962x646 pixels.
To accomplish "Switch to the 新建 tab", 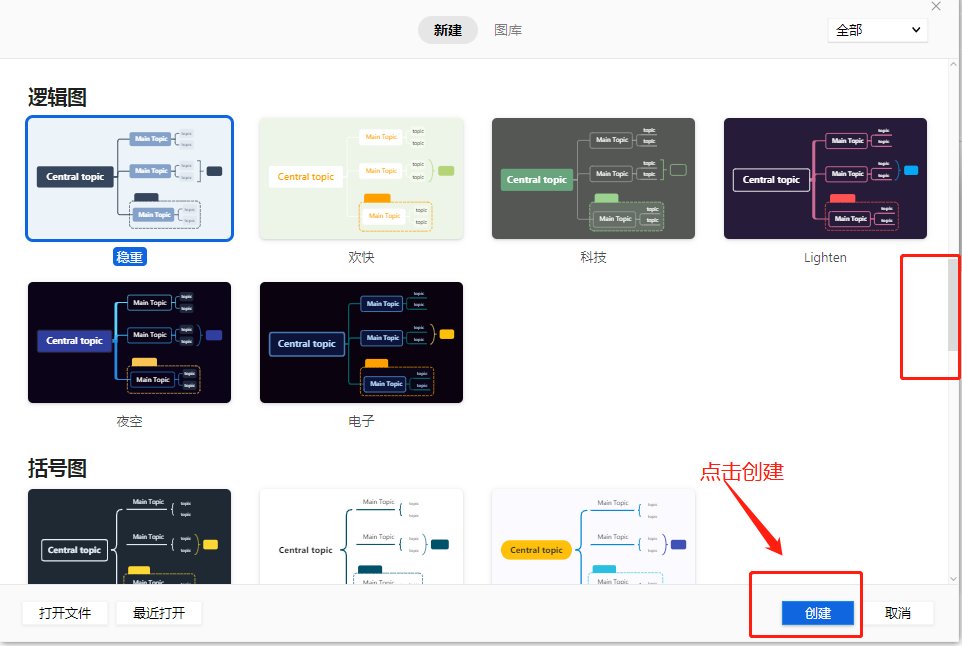I will click(447, 30).
